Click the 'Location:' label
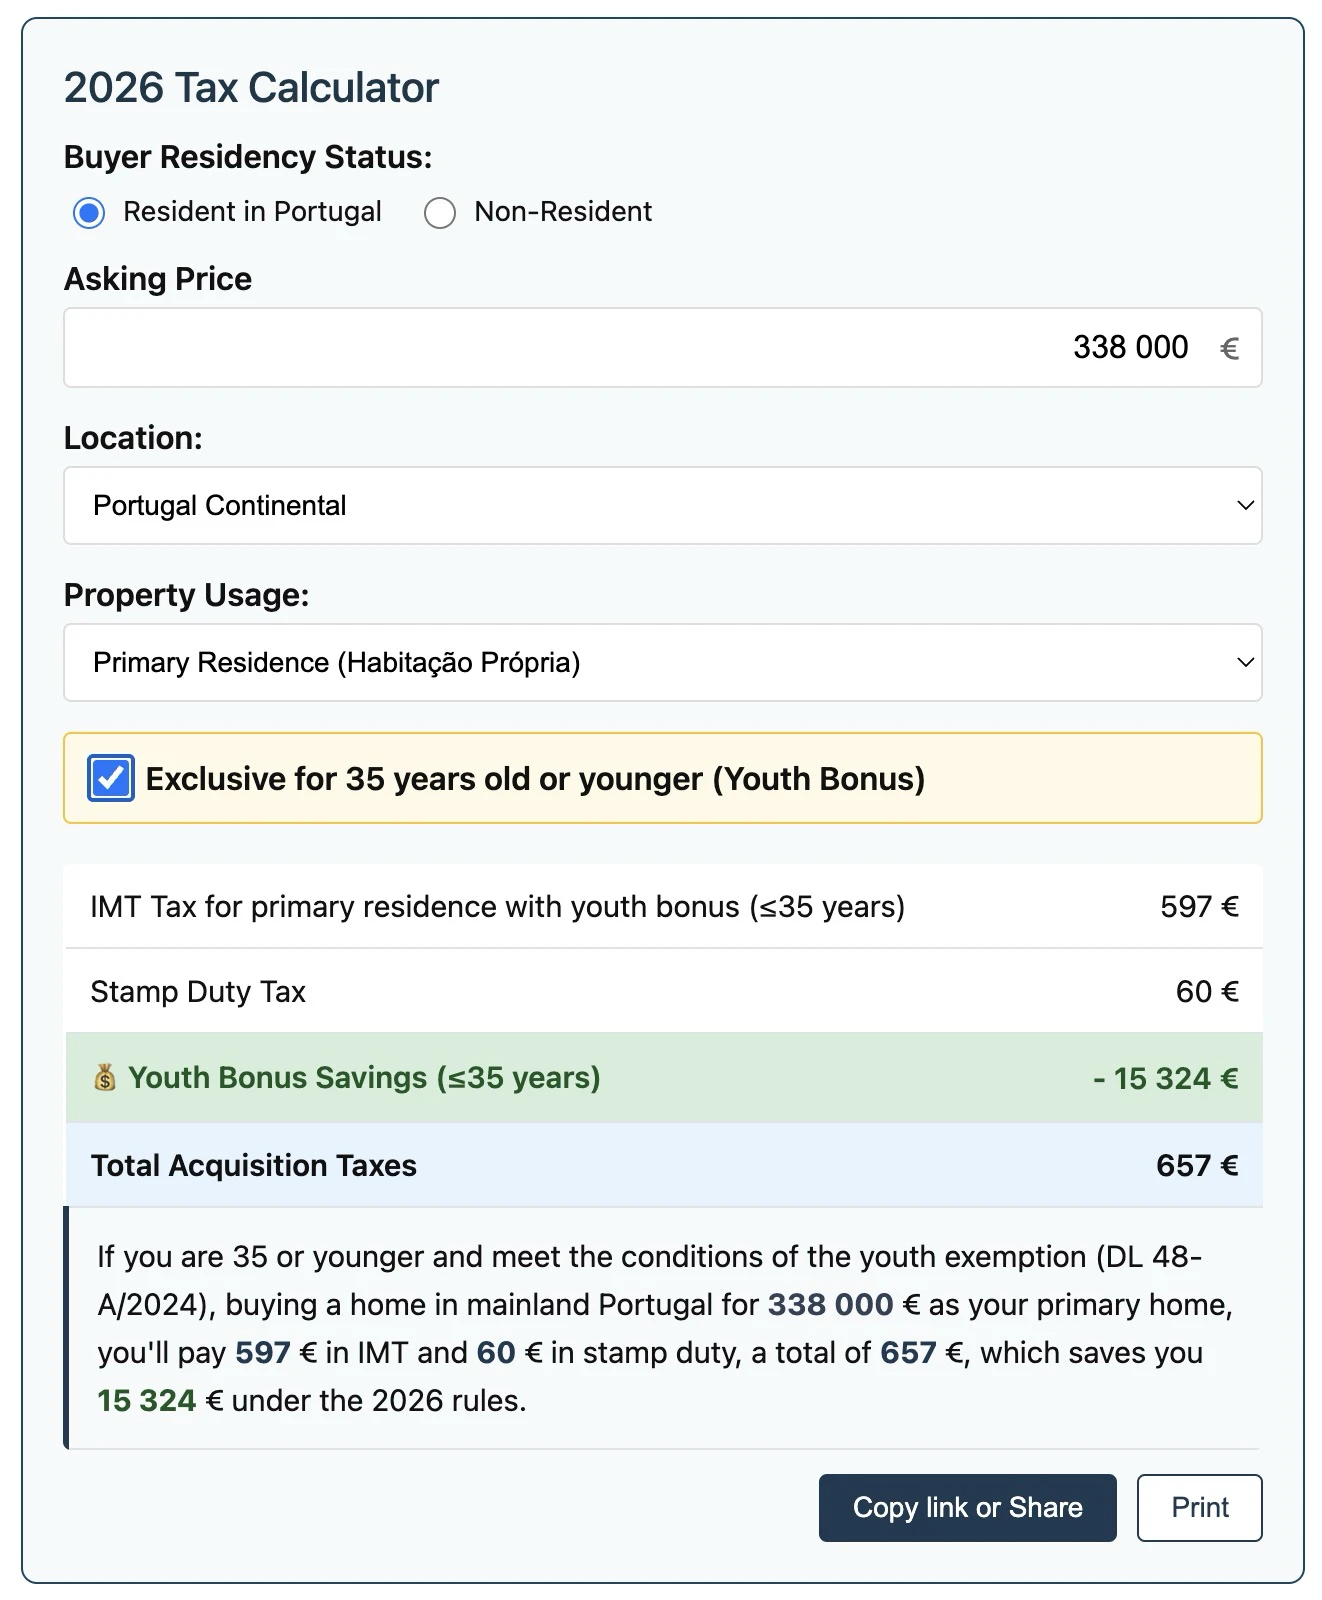Image resolution: width=1322 pixels, height=1600 pixels. pos(133,438)
